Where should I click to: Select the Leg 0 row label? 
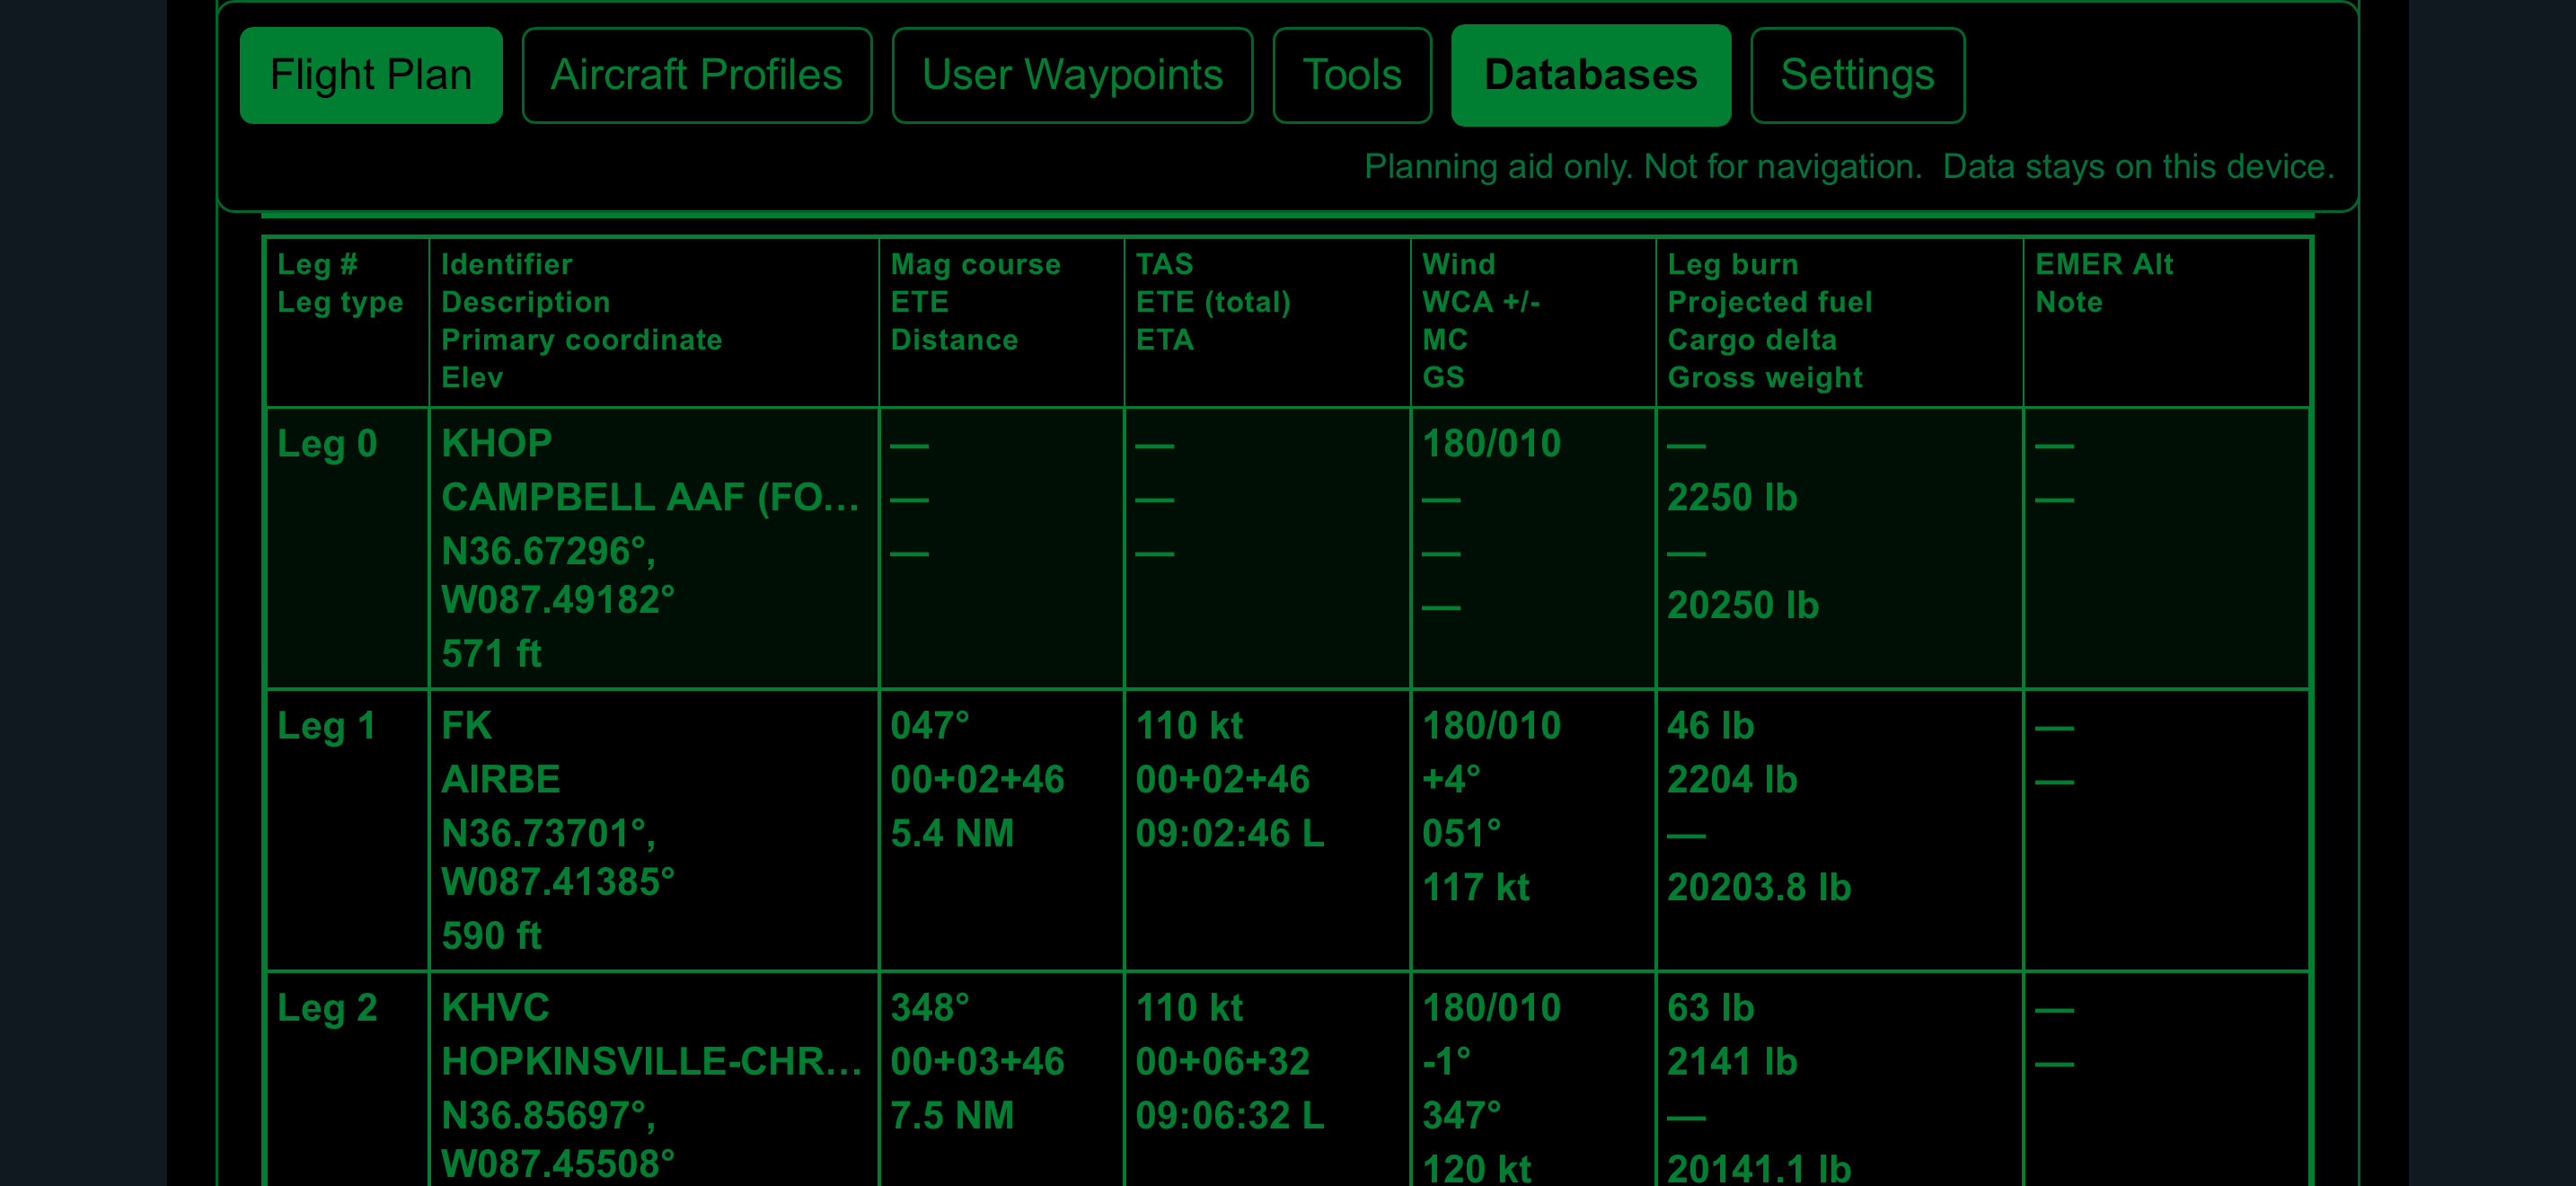(327, 444)
